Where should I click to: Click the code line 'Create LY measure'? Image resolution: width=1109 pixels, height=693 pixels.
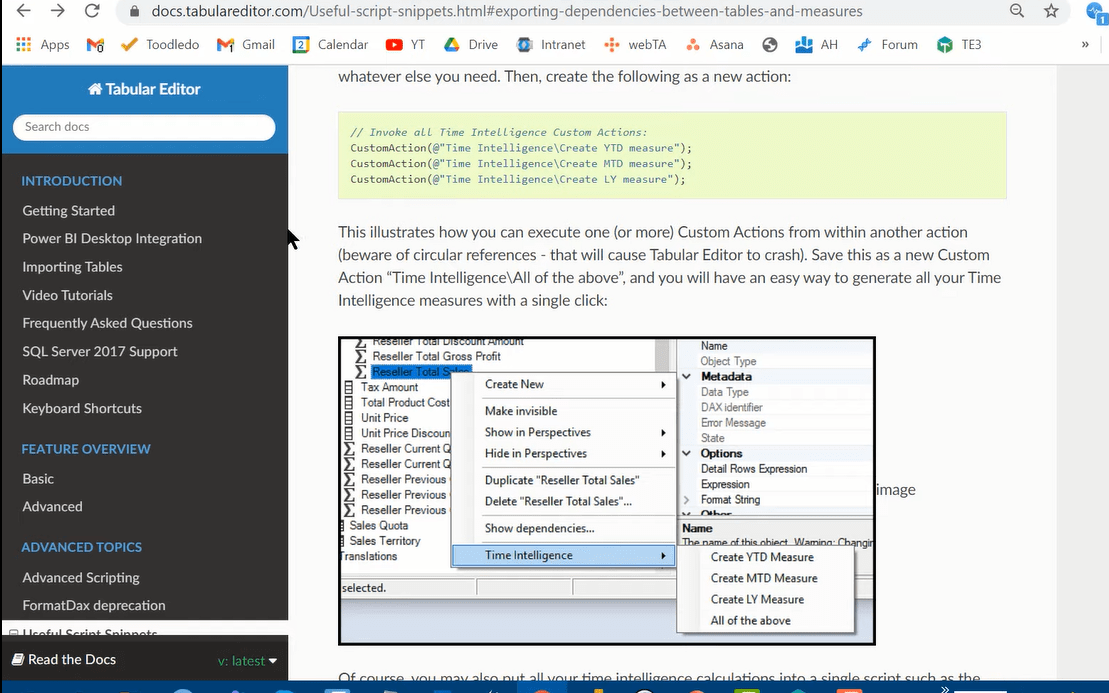point(518,179)
